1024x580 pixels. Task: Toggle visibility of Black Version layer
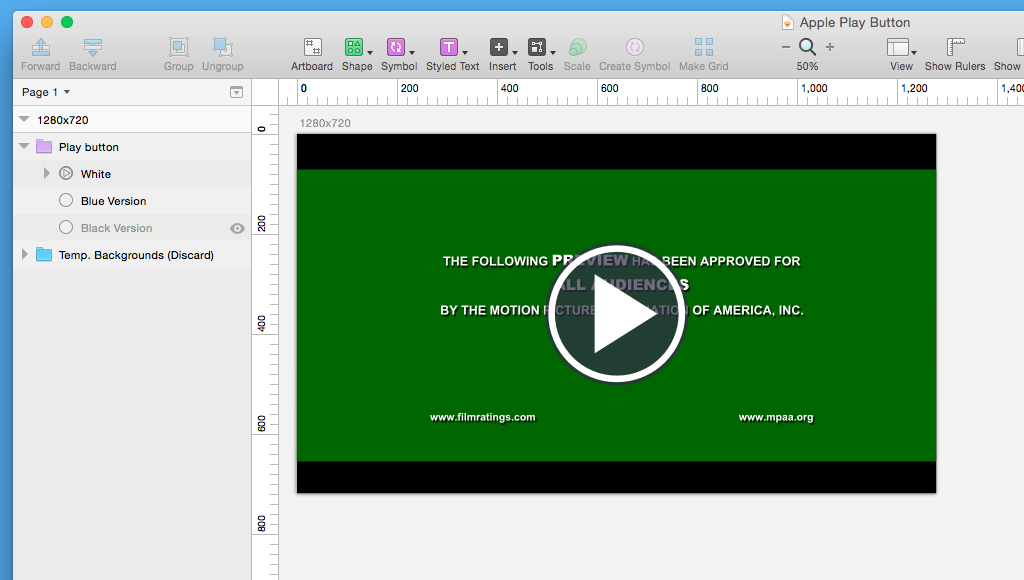(x=237, y=228)
